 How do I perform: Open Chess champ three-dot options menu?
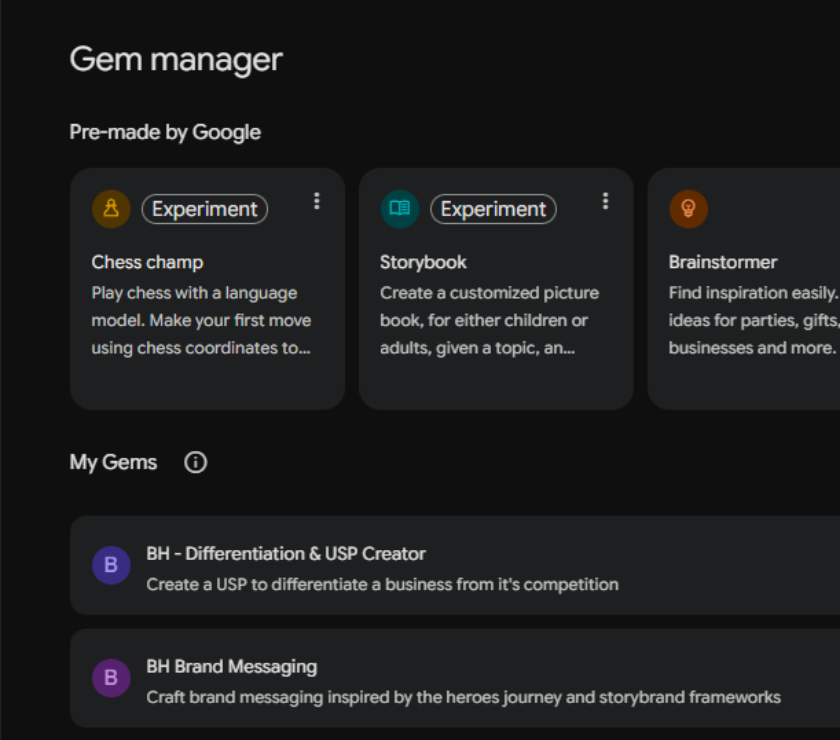tap(317, 201)
